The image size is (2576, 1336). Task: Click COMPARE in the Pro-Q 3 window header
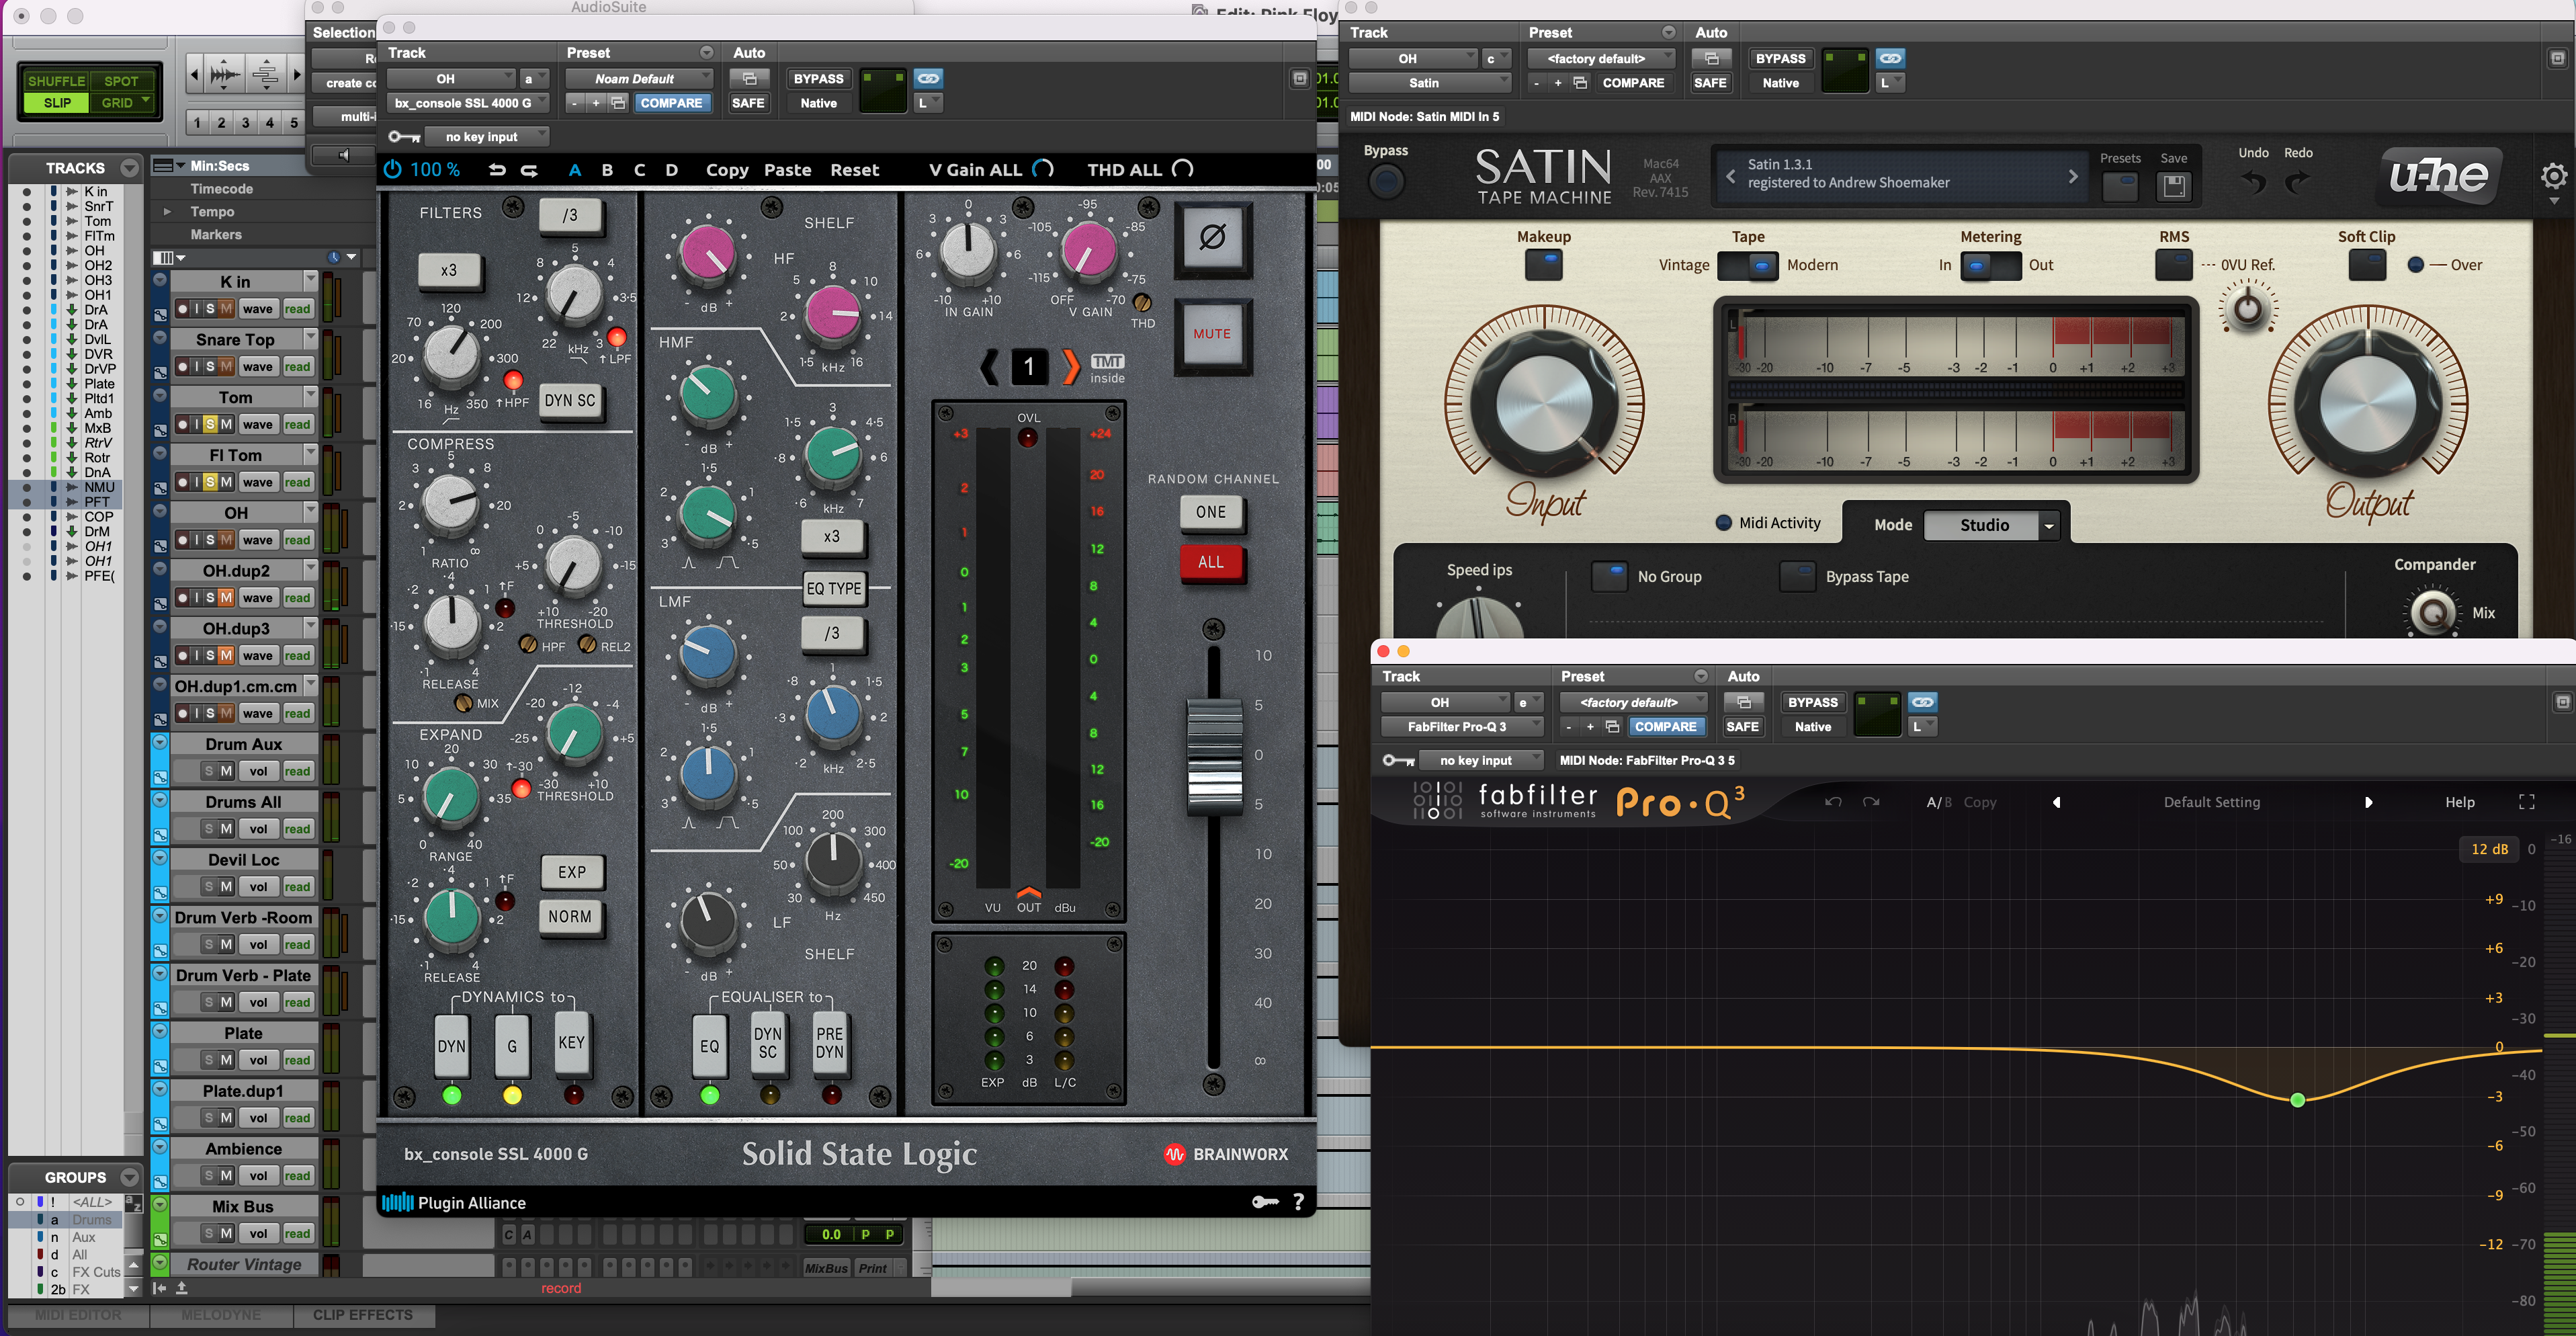pyautogui.click(x=1665, y=727)
